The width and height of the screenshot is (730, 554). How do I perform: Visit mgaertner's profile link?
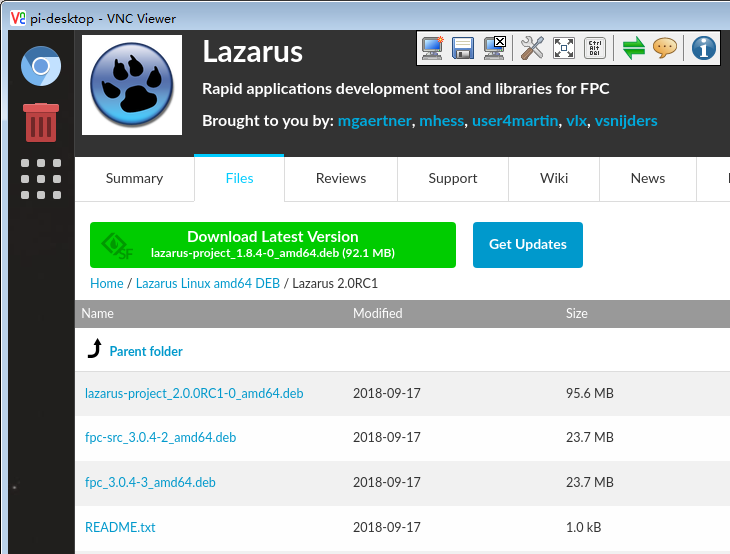point(374,121)
